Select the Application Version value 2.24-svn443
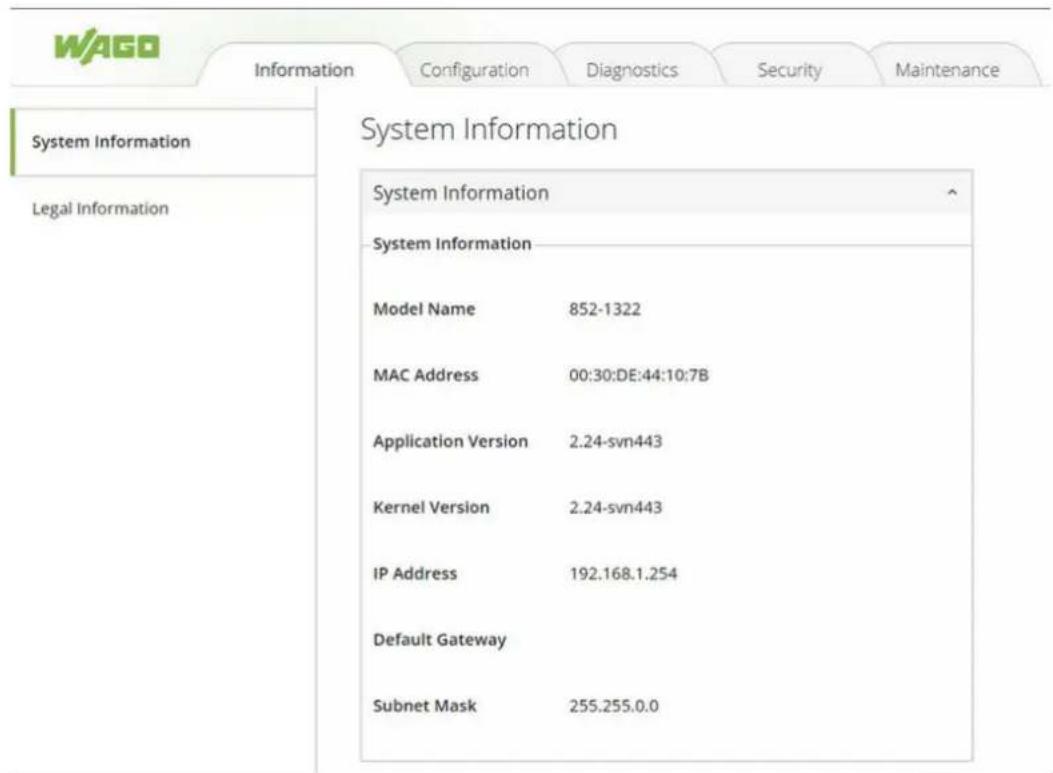The height and width of the screenshot is (773, 1053). pyautogui.click(x=615, y=441)
